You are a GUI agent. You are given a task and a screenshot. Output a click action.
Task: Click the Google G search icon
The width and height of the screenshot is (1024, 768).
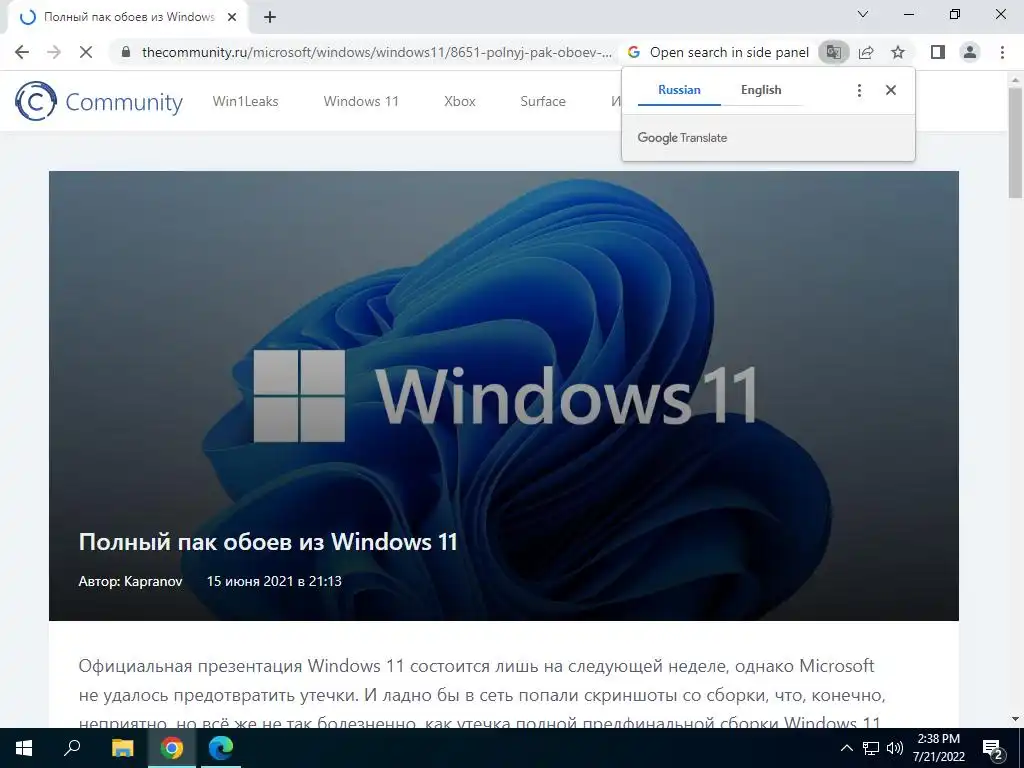click(633, 52)
